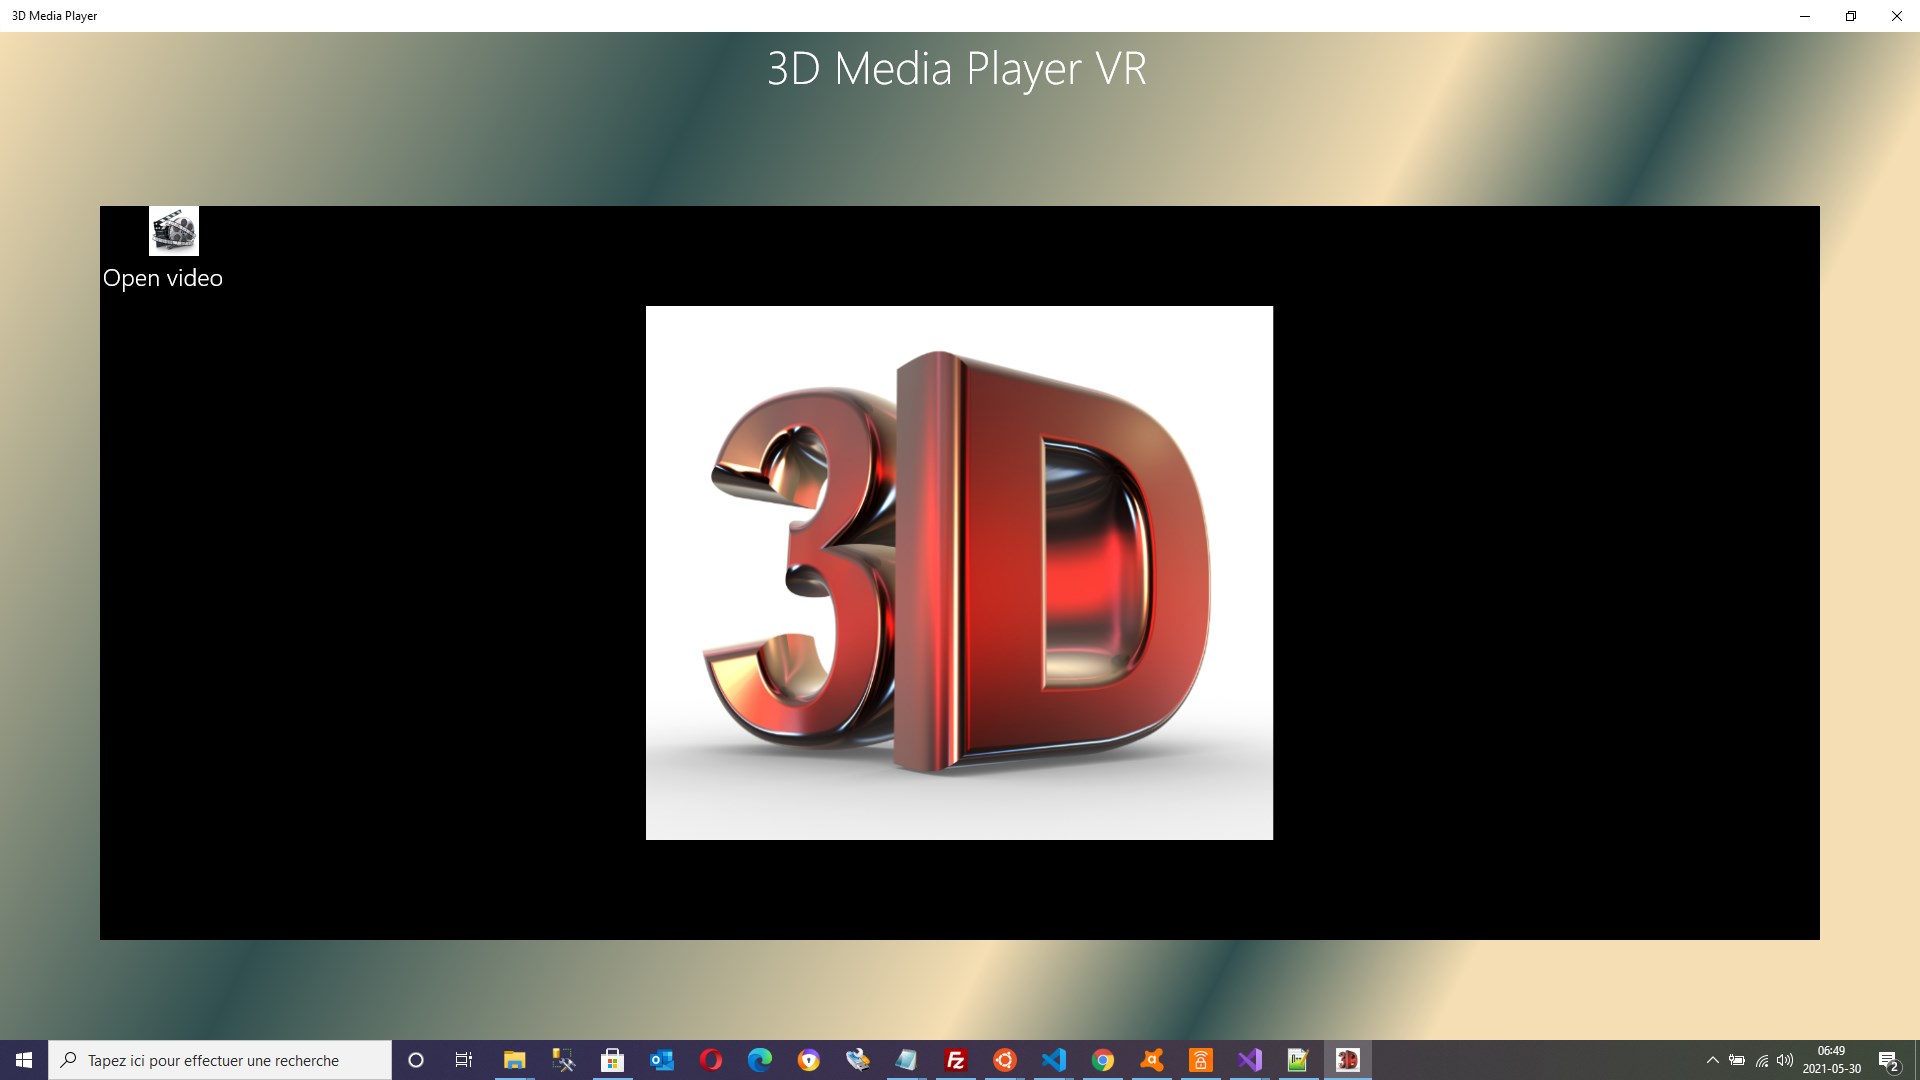This screenshot has height=1080, width=1920.
Task: Launch Visual Studio from the taskbar
Action: 1250,1060
